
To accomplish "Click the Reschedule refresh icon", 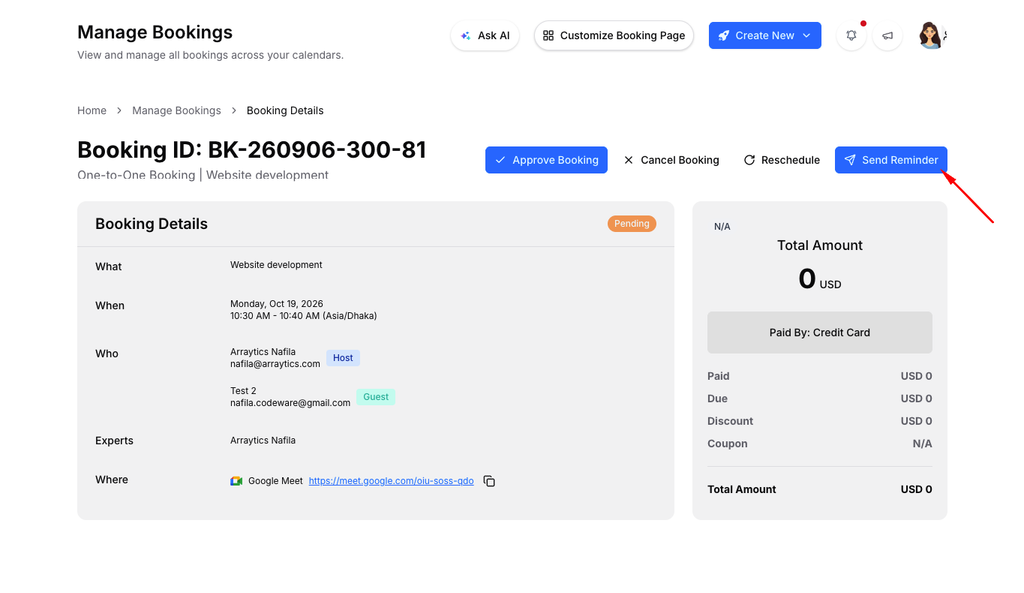I will (750, 160).
